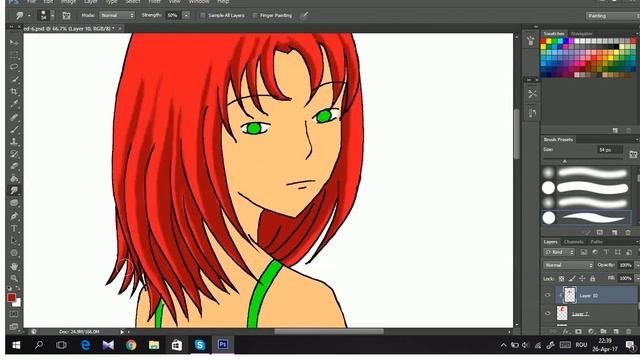Open Chrome from the taskbar
This screenshot has height=360, width=640.
(x=131, y=345)
